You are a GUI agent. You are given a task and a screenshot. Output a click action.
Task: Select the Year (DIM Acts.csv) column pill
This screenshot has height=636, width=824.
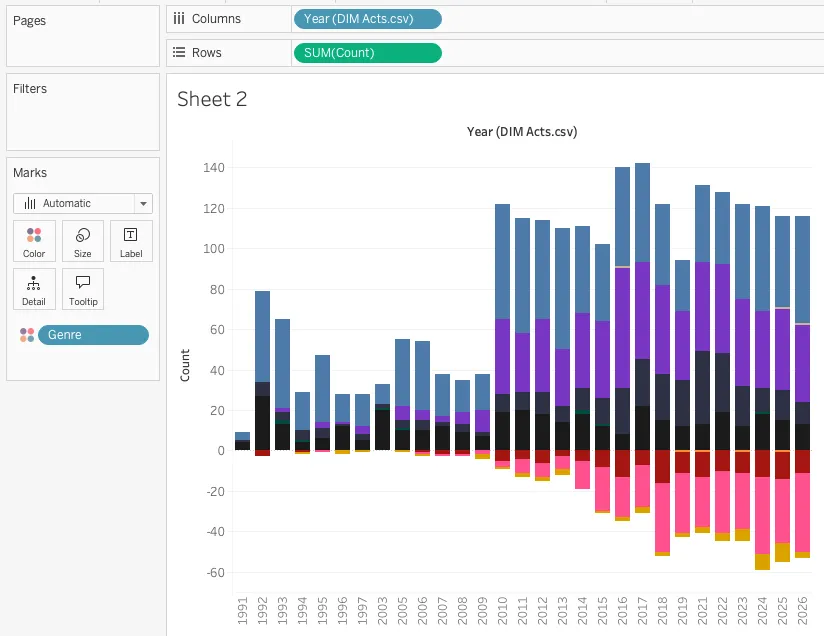[367, 18]
